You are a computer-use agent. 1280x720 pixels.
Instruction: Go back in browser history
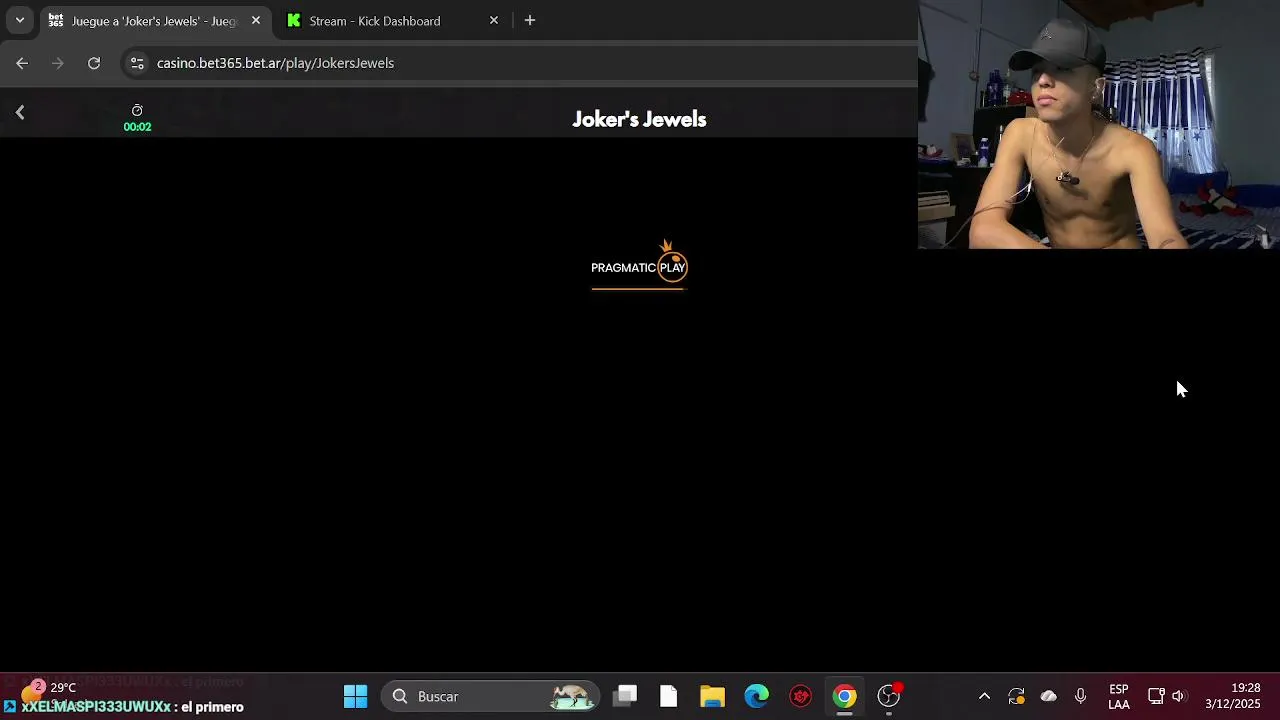(x=22, y=63)
